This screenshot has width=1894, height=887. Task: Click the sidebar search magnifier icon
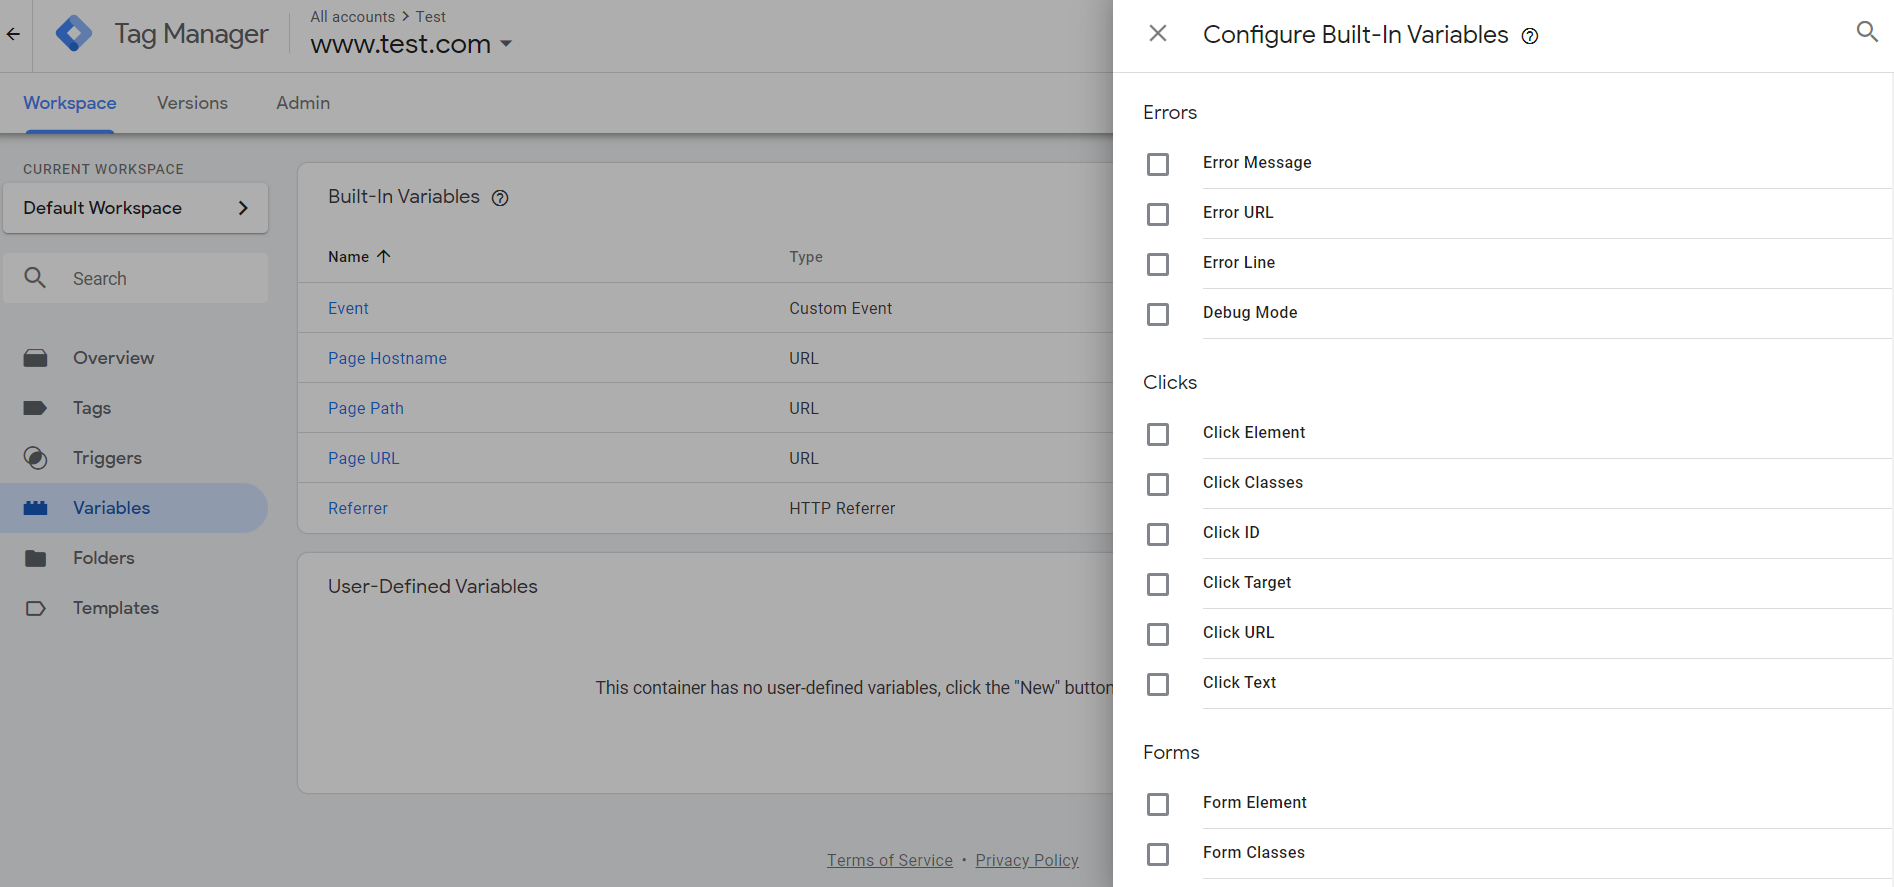point(35,278)
